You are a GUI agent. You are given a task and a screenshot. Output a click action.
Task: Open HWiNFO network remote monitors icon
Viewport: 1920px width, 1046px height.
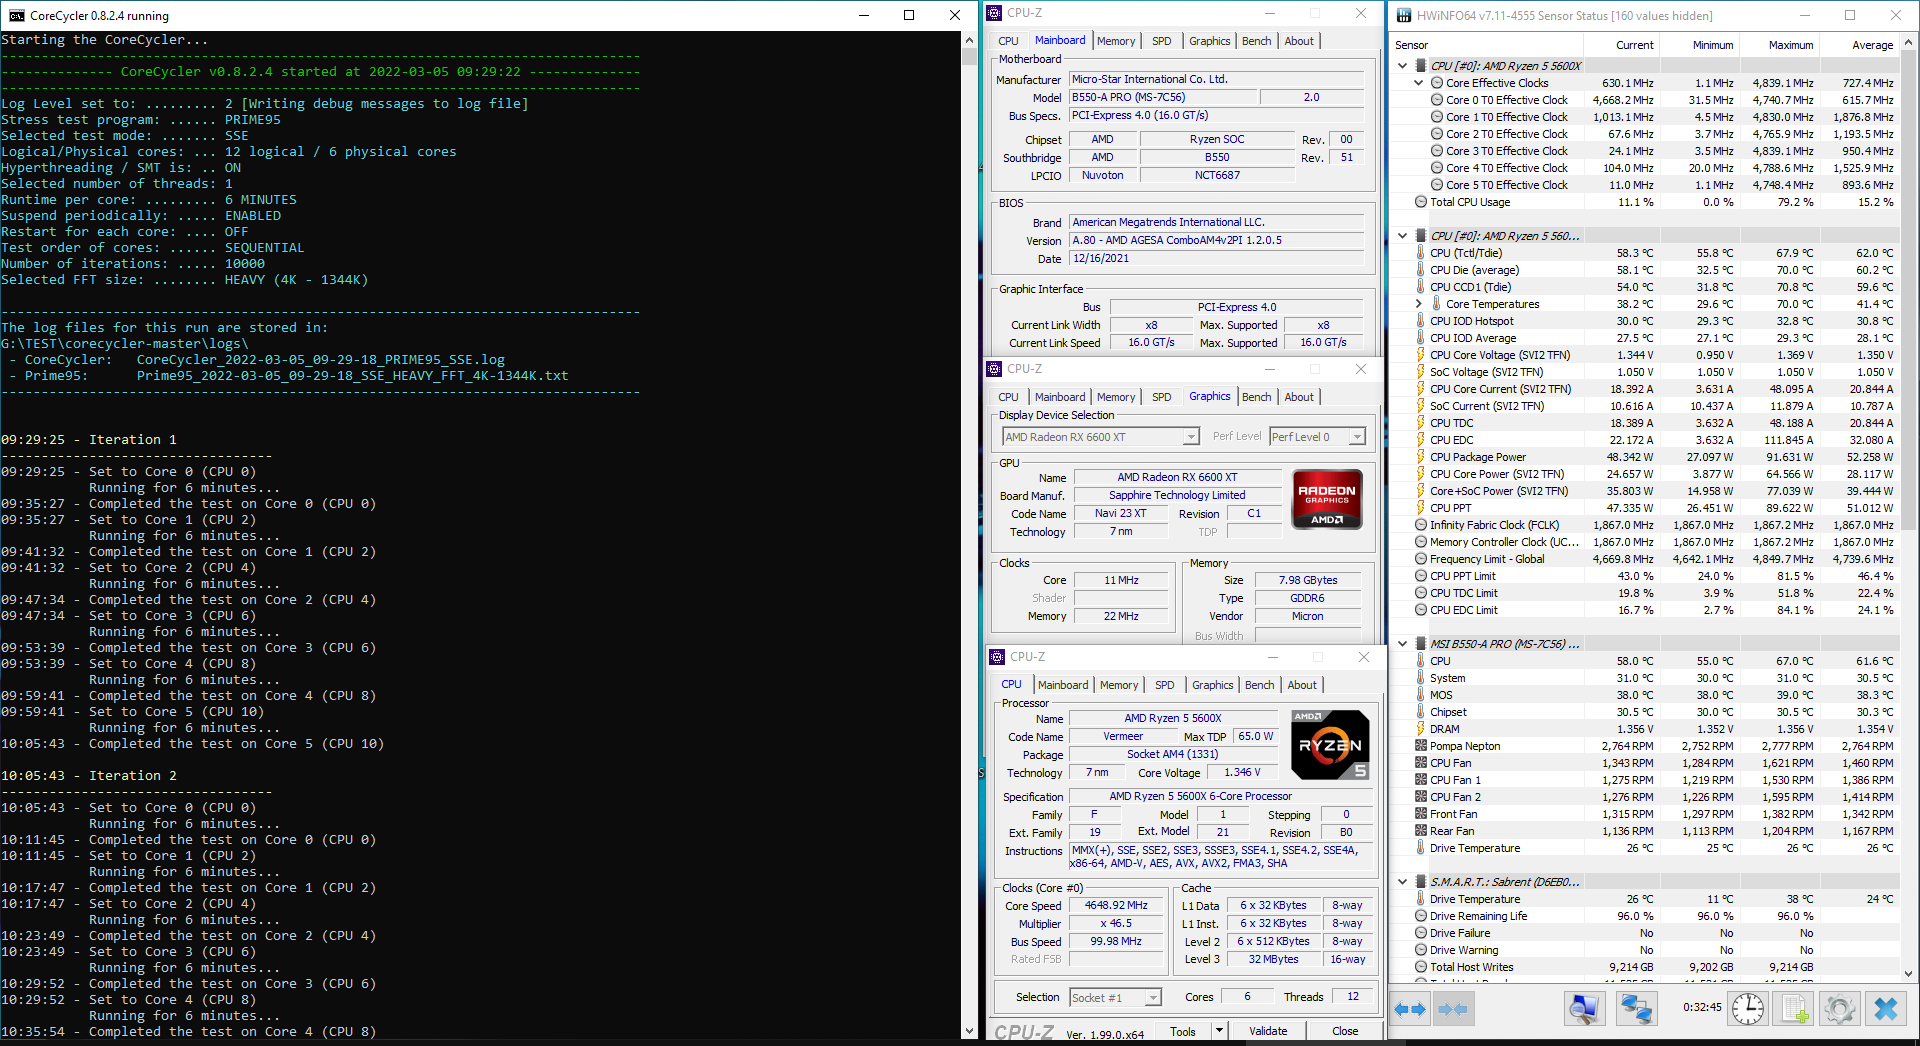(x=1636, y=1009)
